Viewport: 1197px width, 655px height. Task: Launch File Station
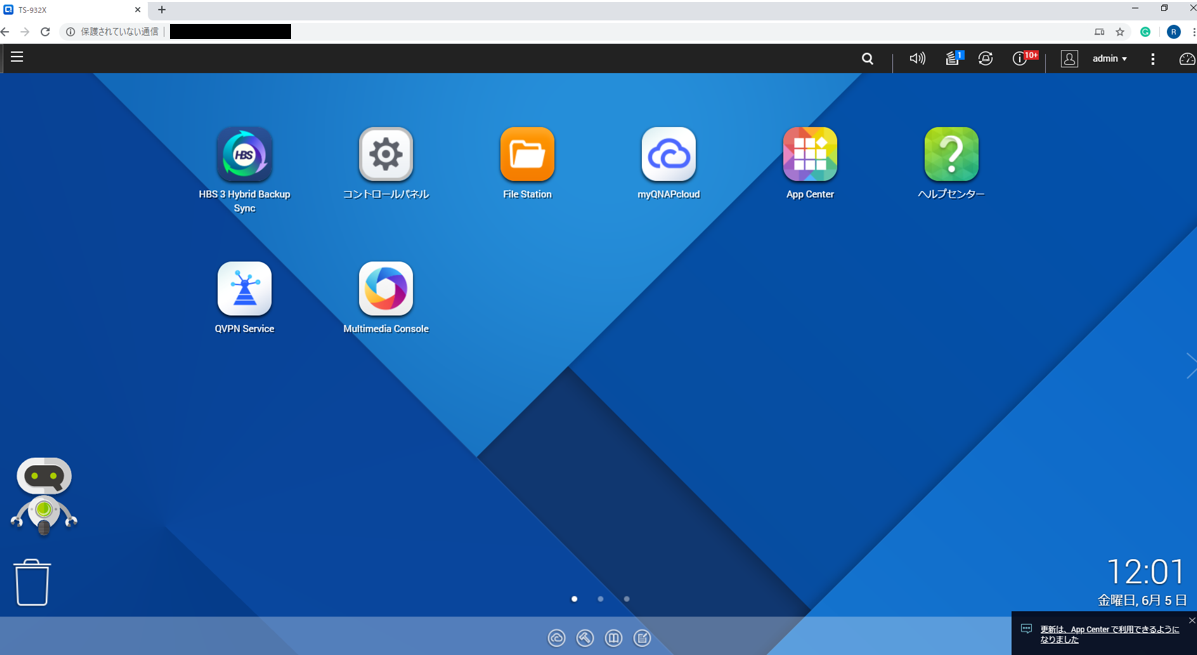click(527, 155)
